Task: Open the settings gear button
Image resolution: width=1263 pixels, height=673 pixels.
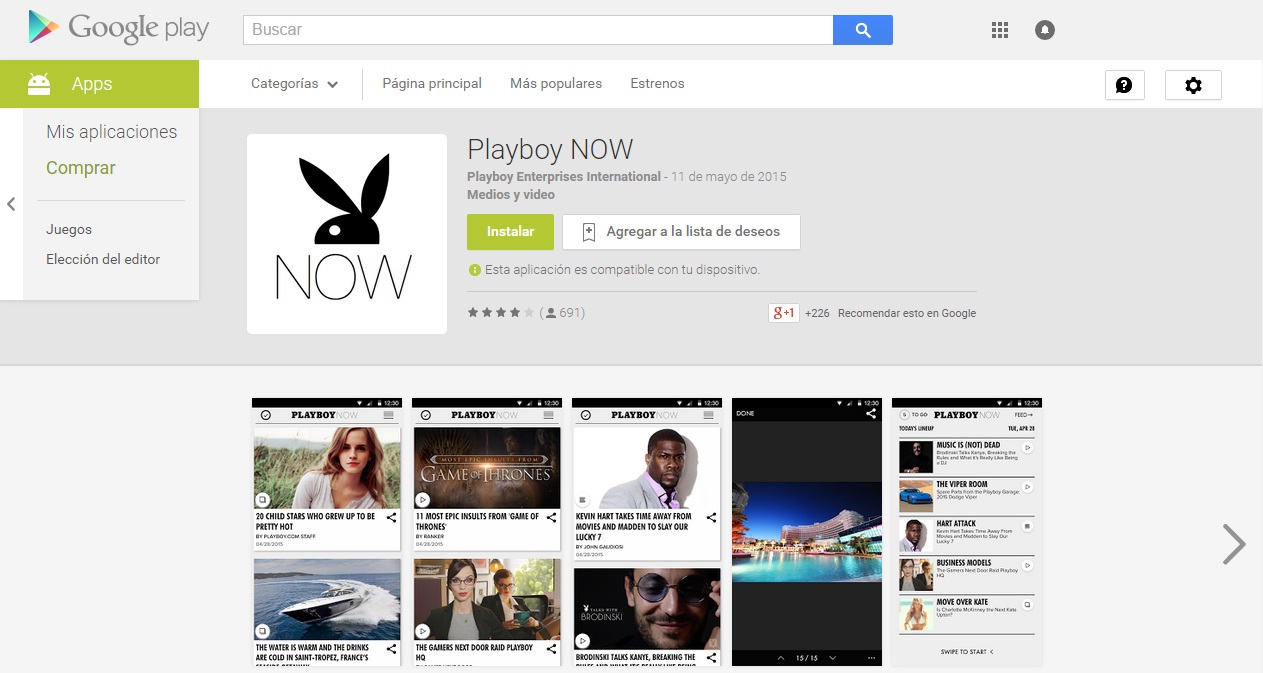Action: click(1193, 85)
